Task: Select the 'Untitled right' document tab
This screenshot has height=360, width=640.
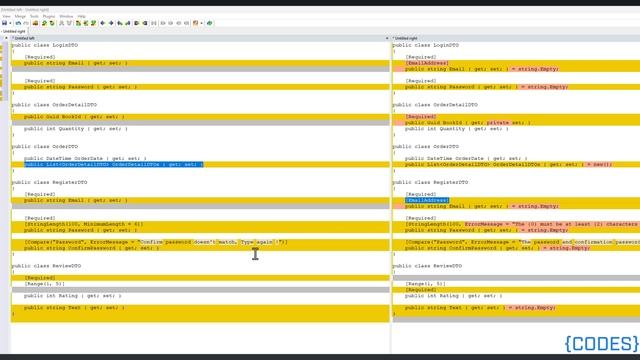Action: pyautogui.click(x=14, y=31)
